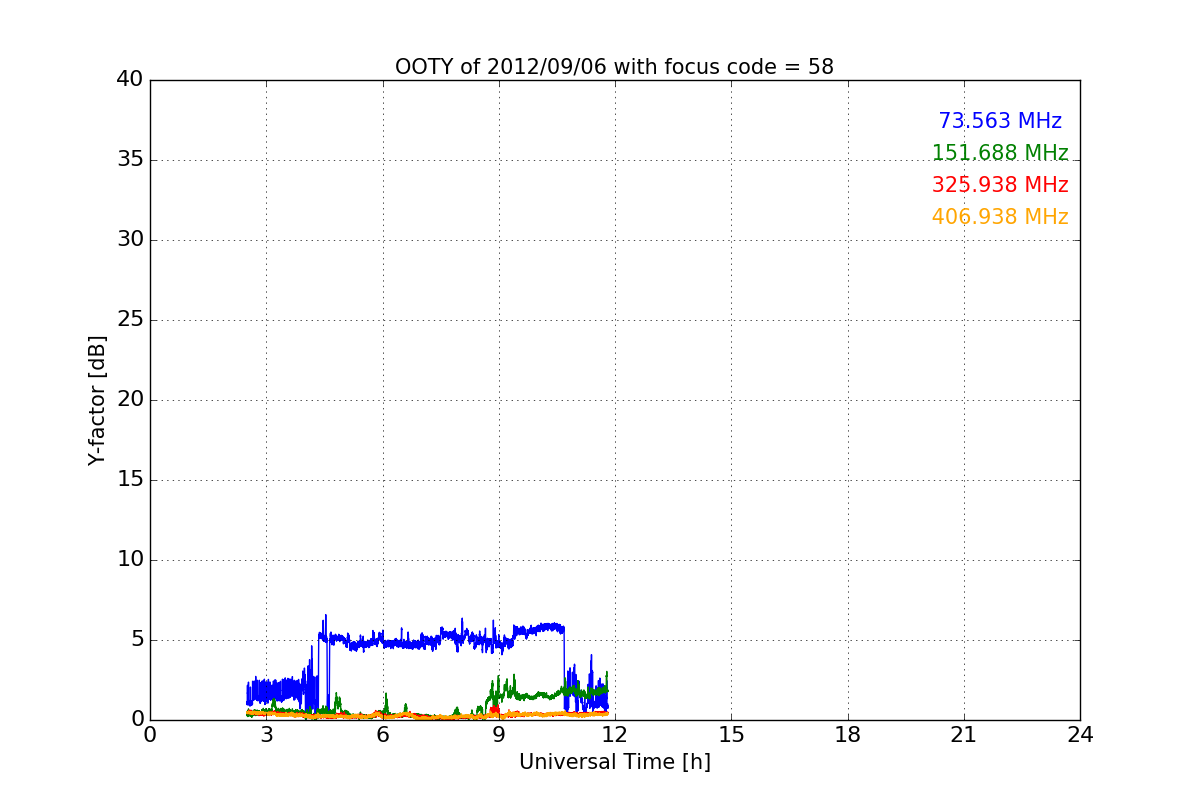Click the 'Y-factor [dB]' axis label
1200x800 pixels.
click(x=97, y=400)
